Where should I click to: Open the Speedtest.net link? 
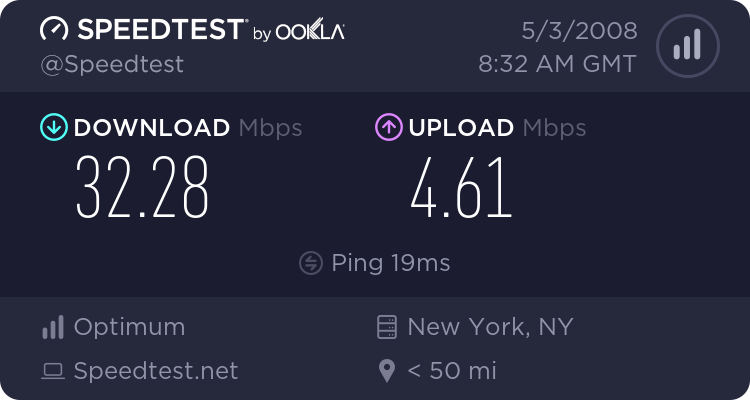pyautogui.click(x=156, y=371)
